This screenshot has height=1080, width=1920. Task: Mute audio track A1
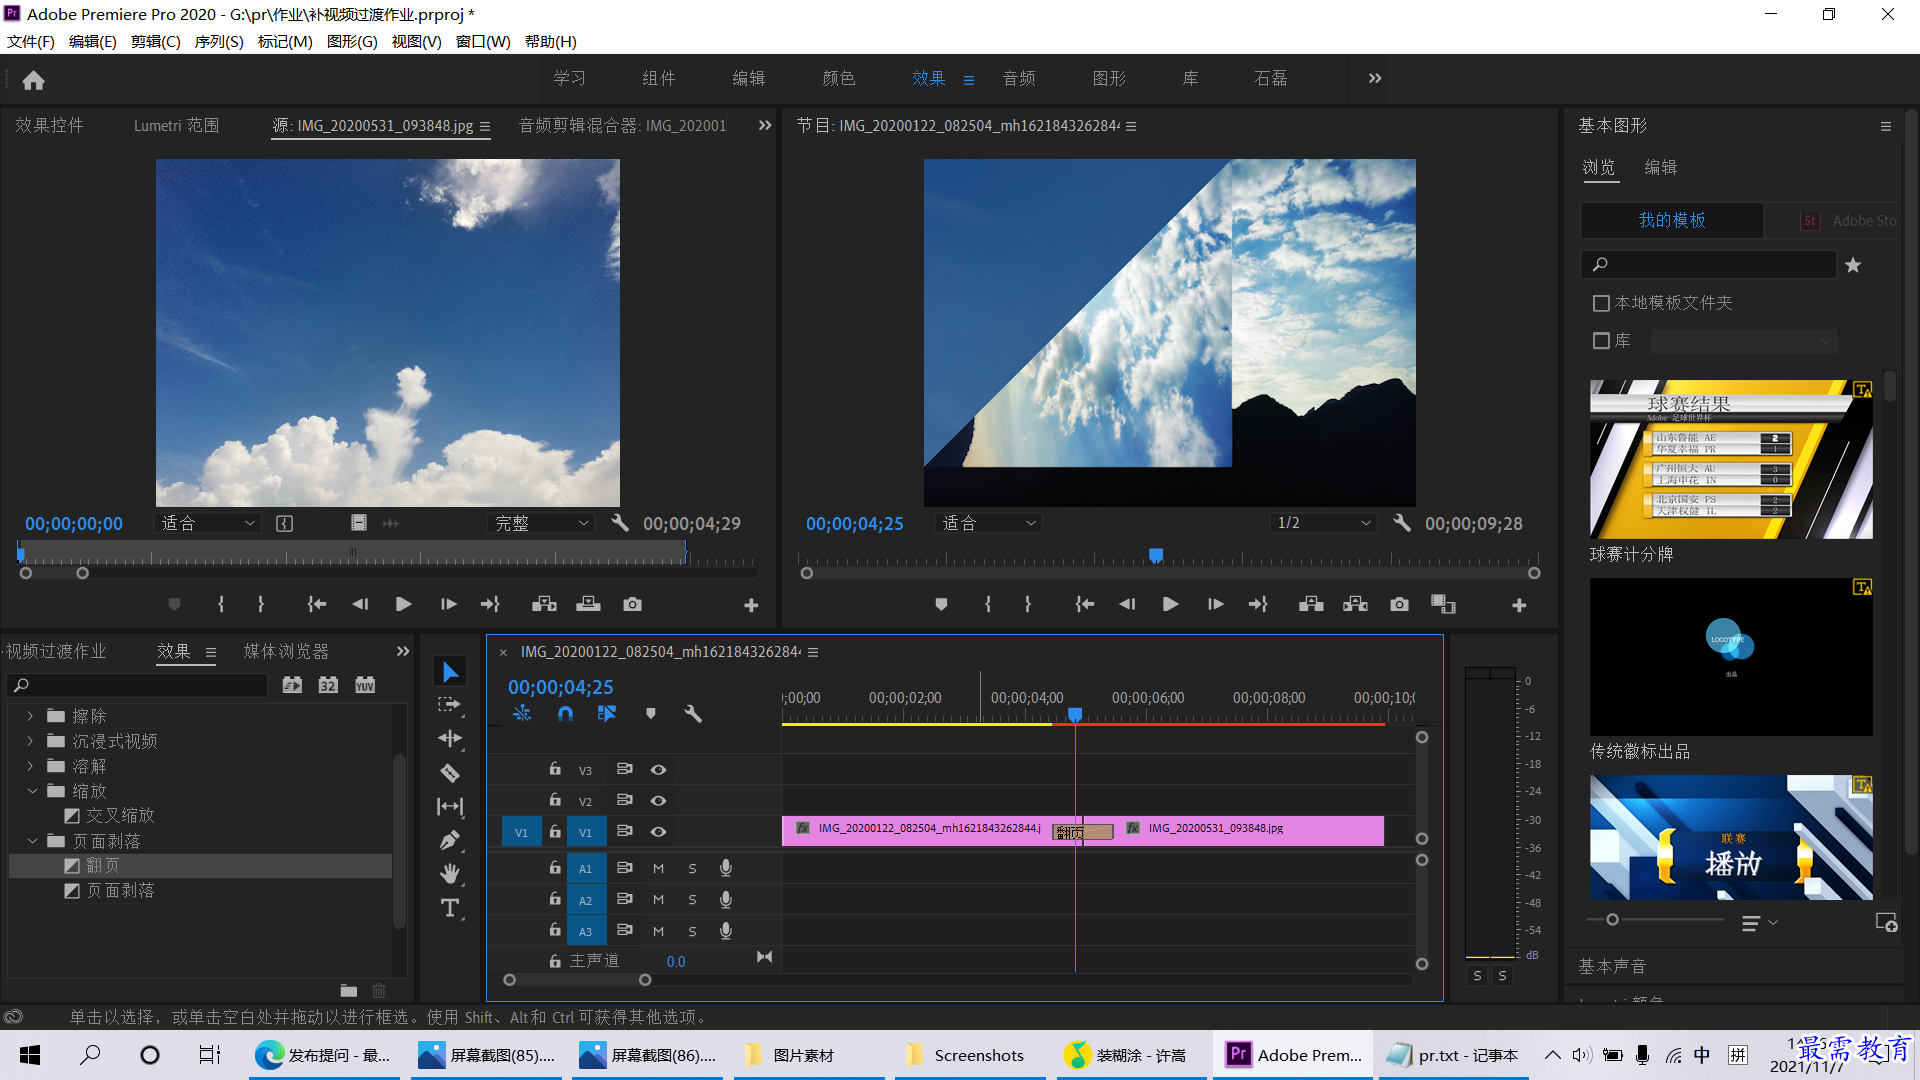(658, 868)
